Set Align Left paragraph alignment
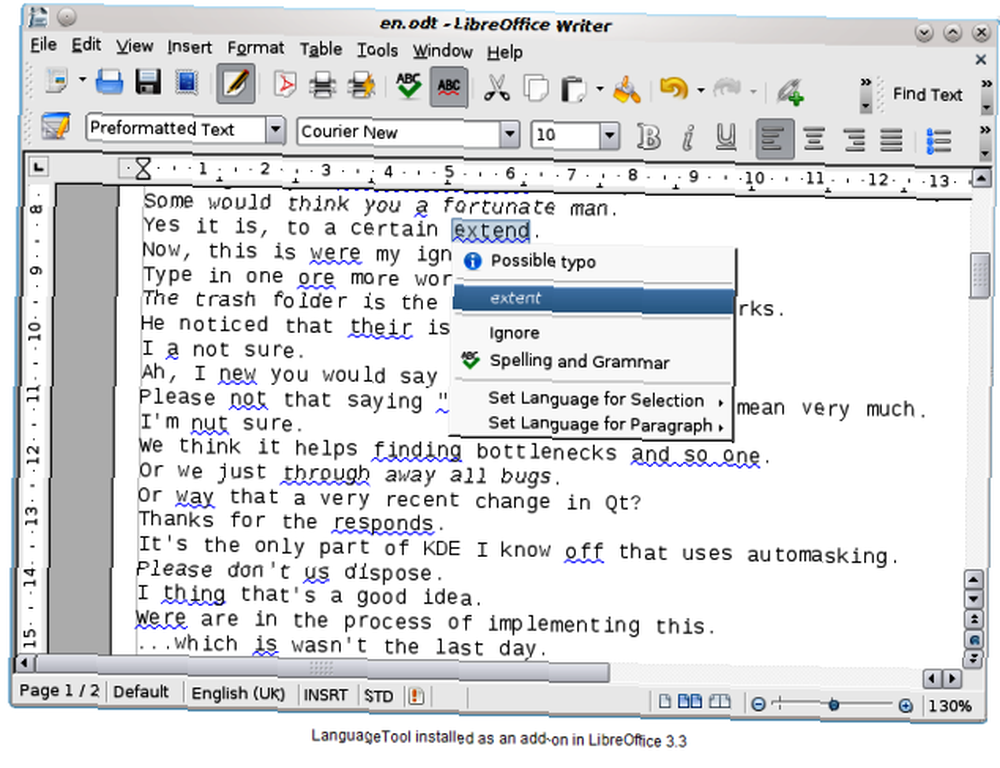 [x=774, y=138]
